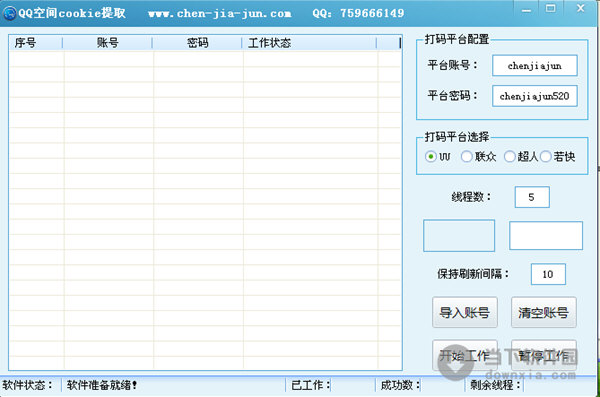Screen dimensions: 600x397
Task: Minimize the QQ空间cookie提取 window
Action: coord(526,9)
